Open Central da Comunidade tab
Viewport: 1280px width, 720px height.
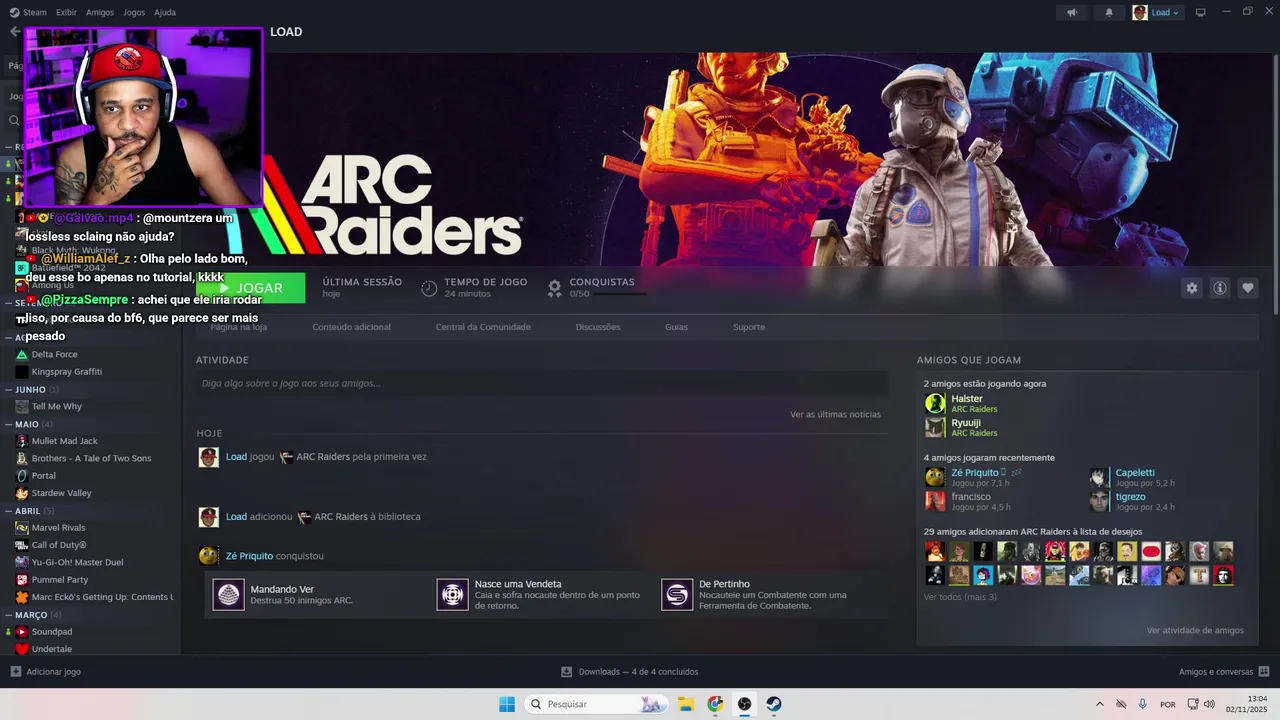(483, 327)
